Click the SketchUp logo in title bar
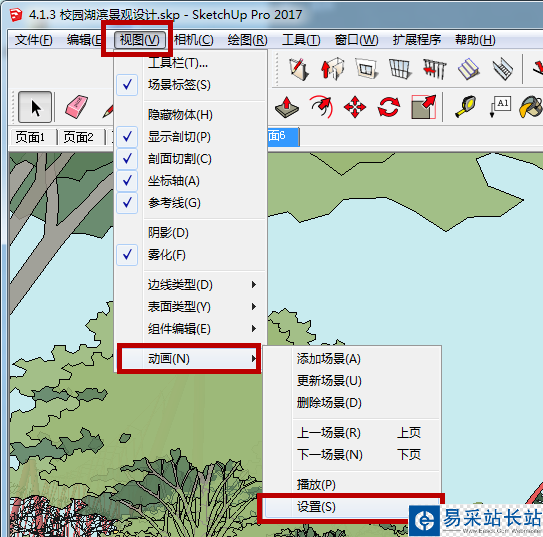Viewport: 543px width, 537px height. click(x=16, y=15)
